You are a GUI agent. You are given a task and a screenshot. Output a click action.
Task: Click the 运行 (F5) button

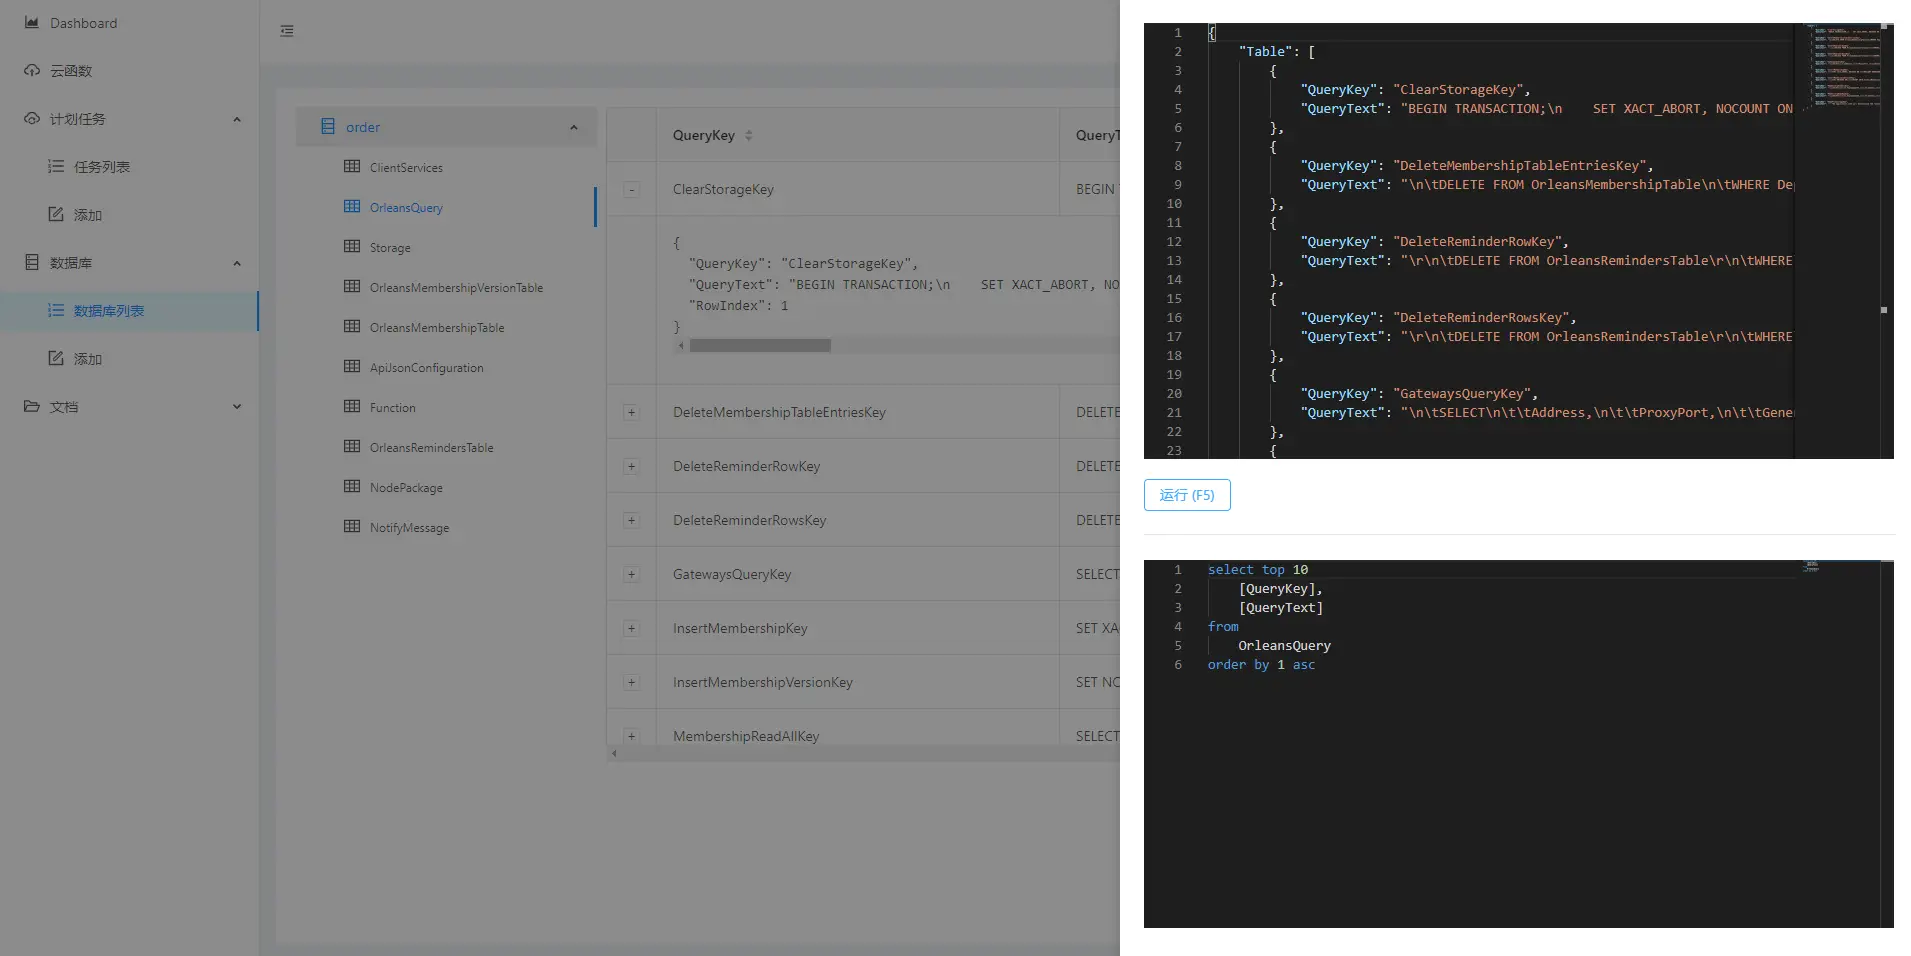1187,495
